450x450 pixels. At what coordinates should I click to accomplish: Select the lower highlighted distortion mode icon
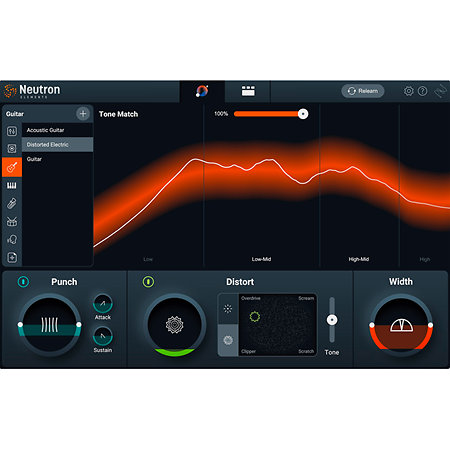(x=228, y=340)
